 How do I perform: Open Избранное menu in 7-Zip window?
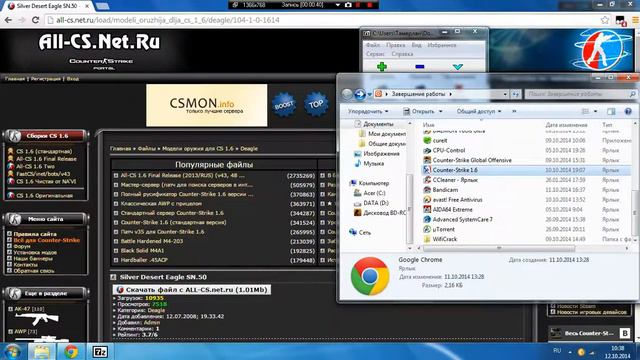pyautogui.click(x=442, y=45)
